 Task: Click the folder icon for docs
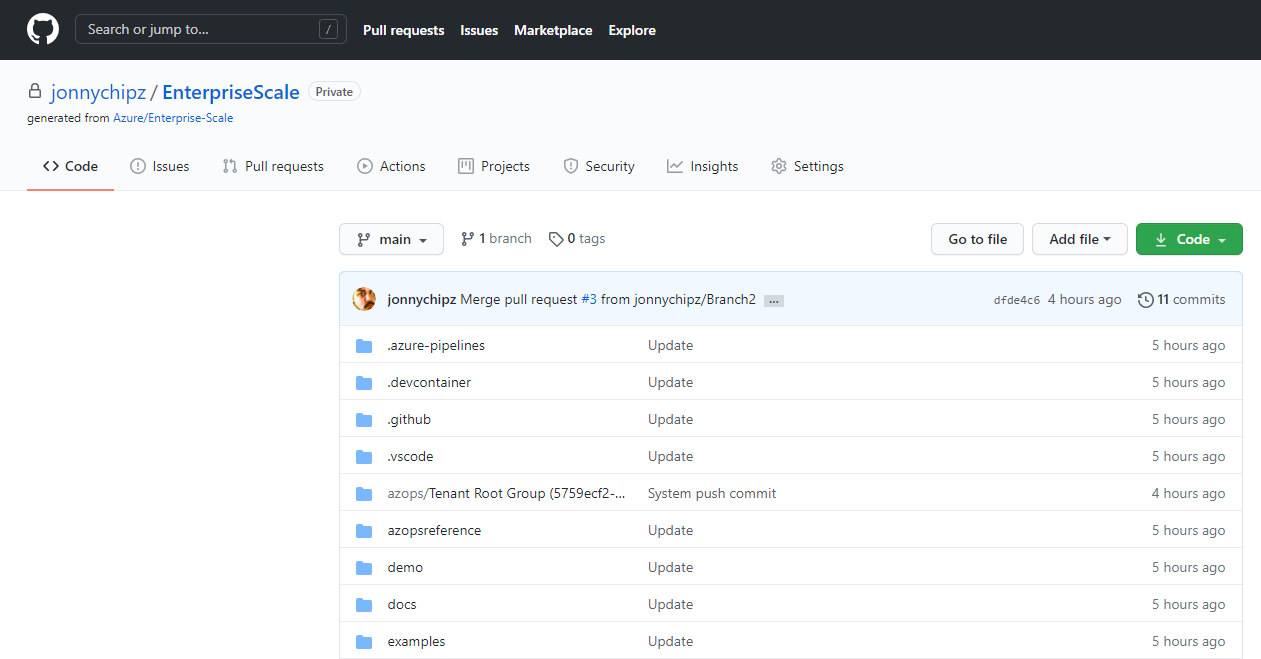(364, 605)
